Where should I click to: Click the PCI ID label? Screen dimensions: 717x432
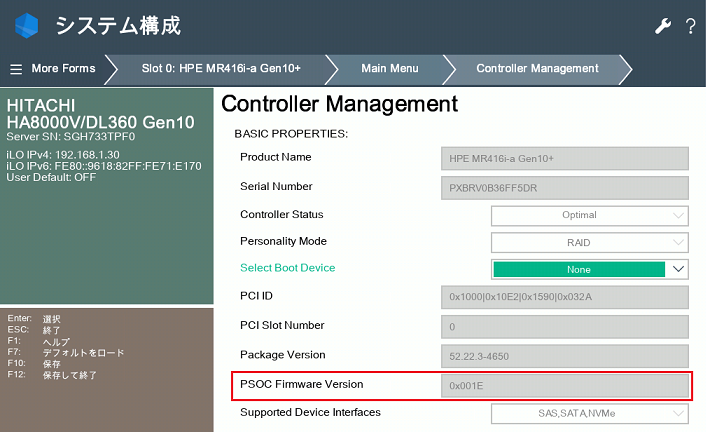[256, 296]
